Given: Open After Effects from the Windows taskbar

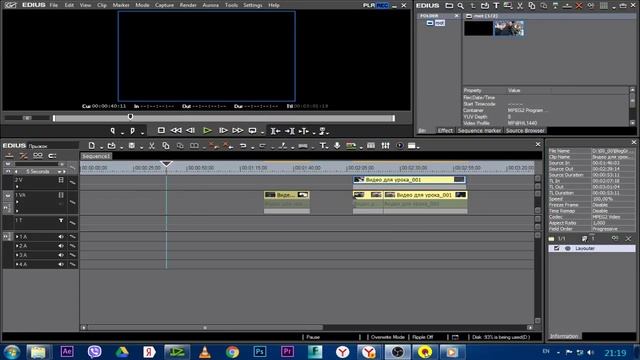Looking at the screenshot, I should point(67,351).
